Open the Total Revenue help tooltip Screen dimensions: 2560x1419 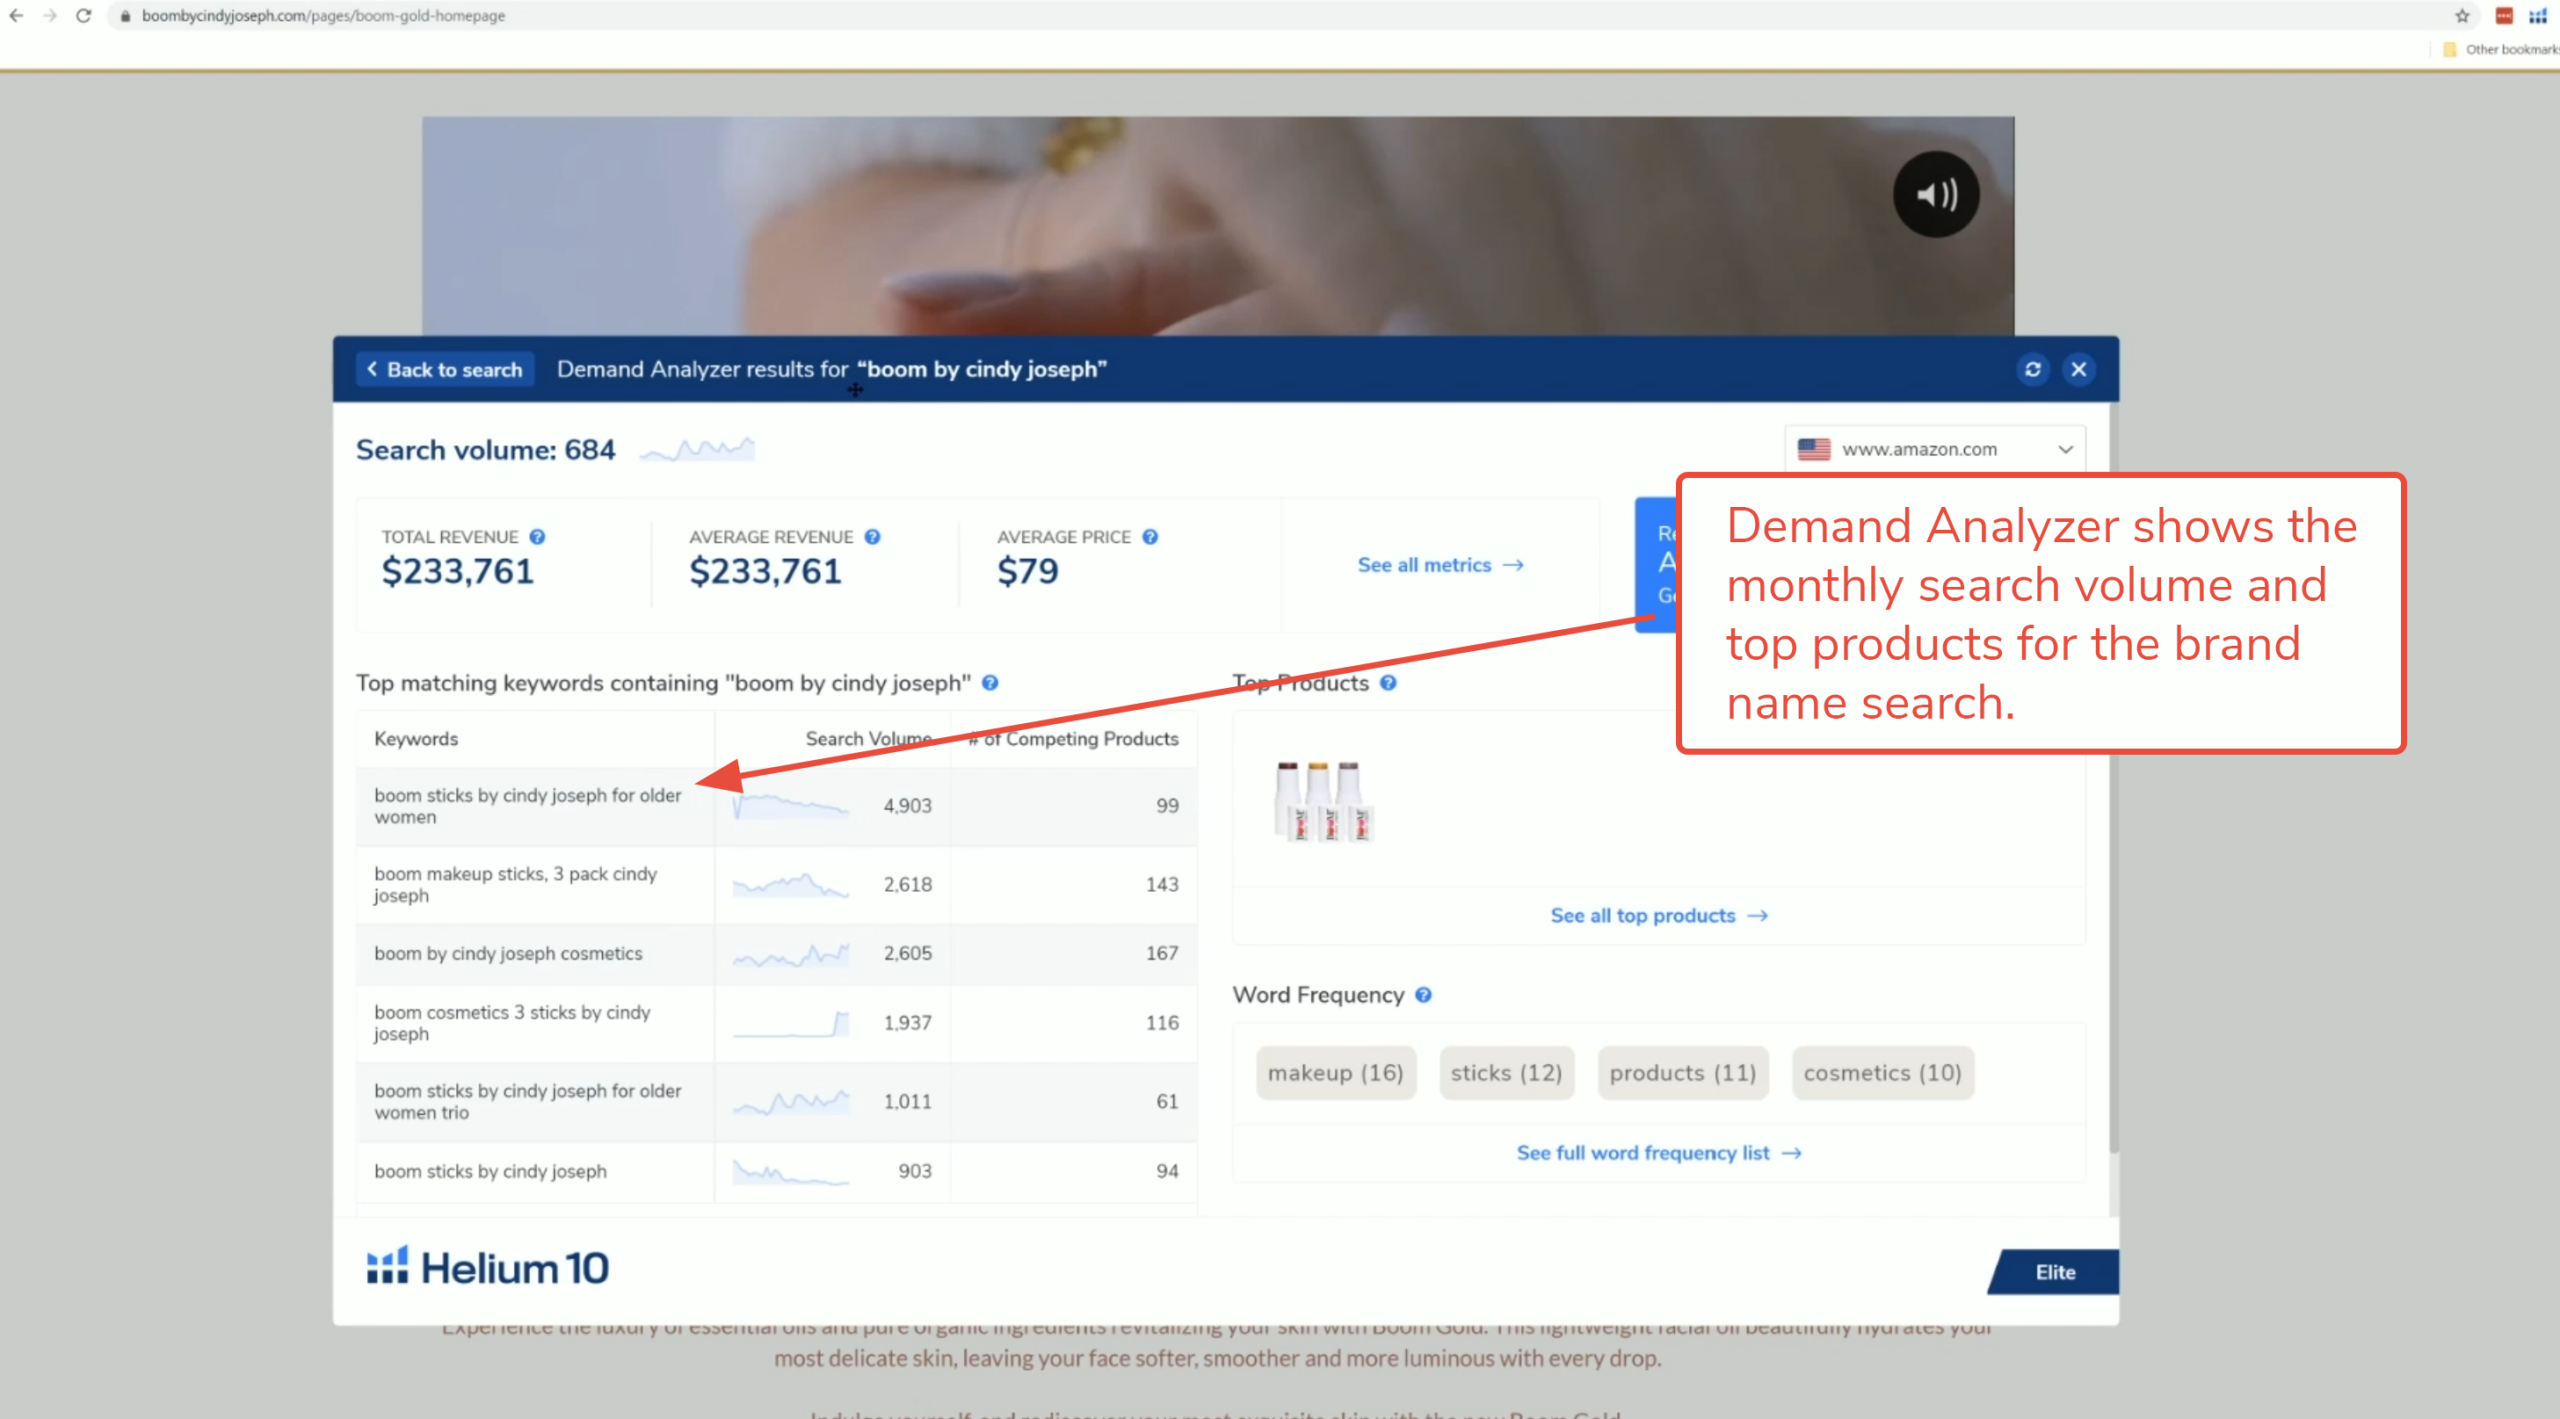(537, 536)
